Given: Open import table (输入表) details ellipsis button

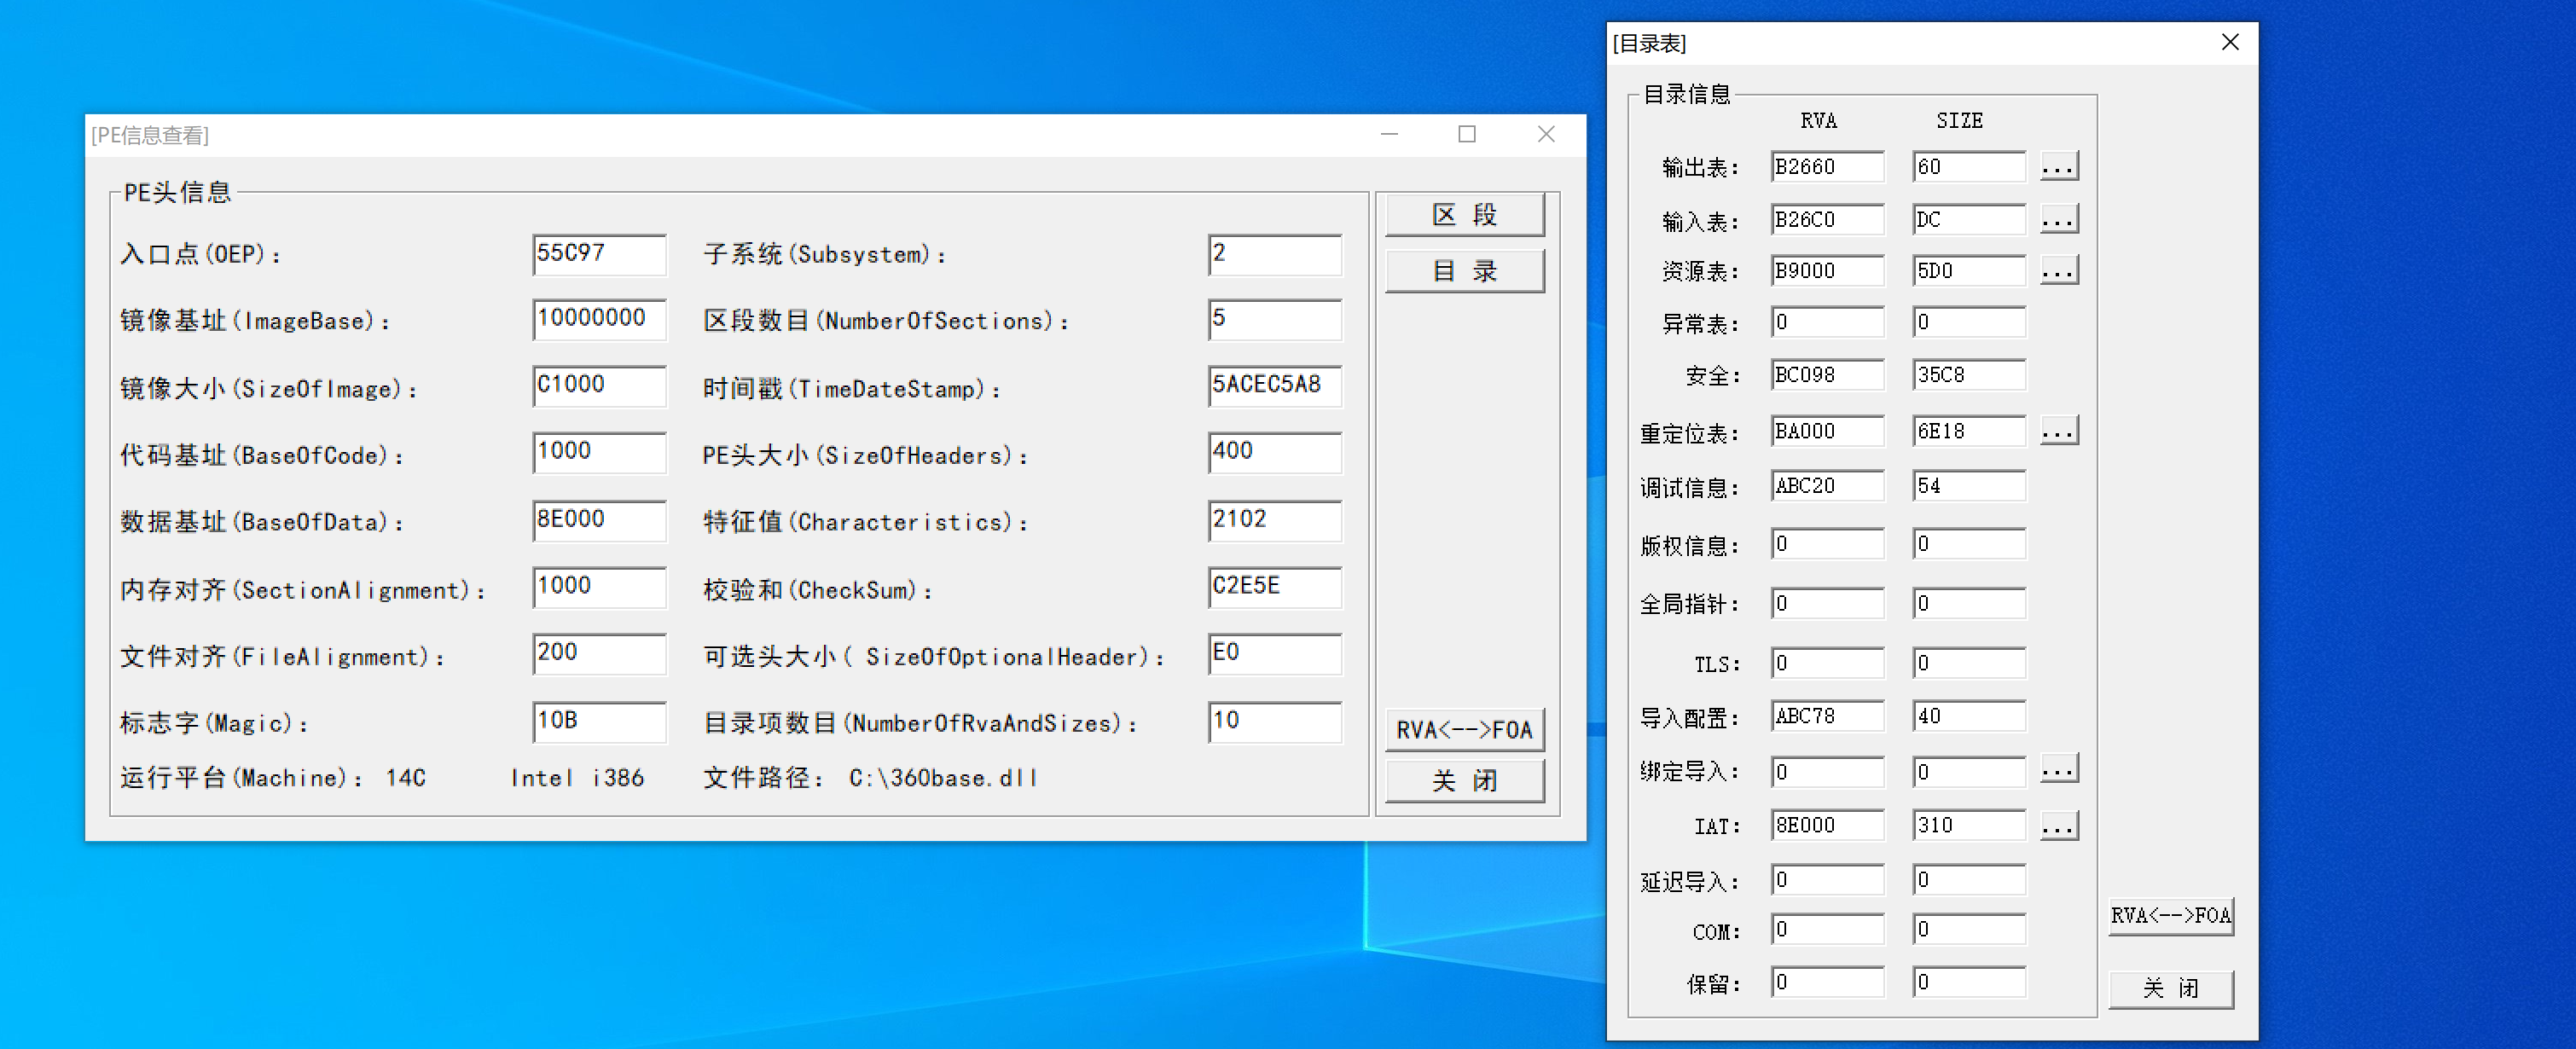Looking at the screenshot, I should tap(2058, 220).
